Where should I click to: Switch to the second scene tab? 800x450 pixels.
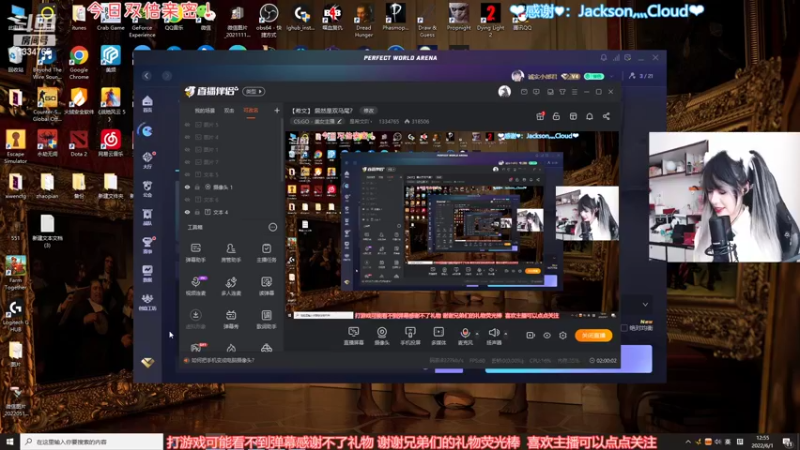(229, 110)
